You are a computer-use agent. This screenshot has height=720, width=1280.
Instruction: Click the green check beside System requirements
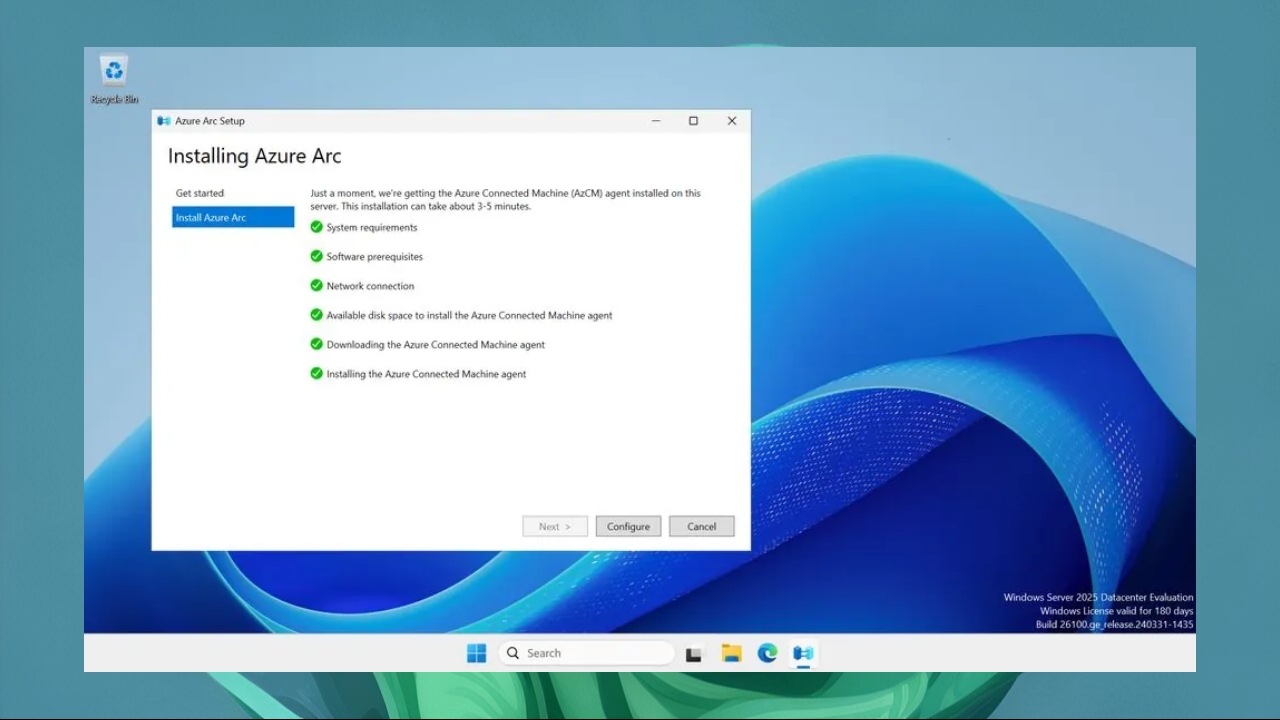pyautogui.click(x=317, y=227)
